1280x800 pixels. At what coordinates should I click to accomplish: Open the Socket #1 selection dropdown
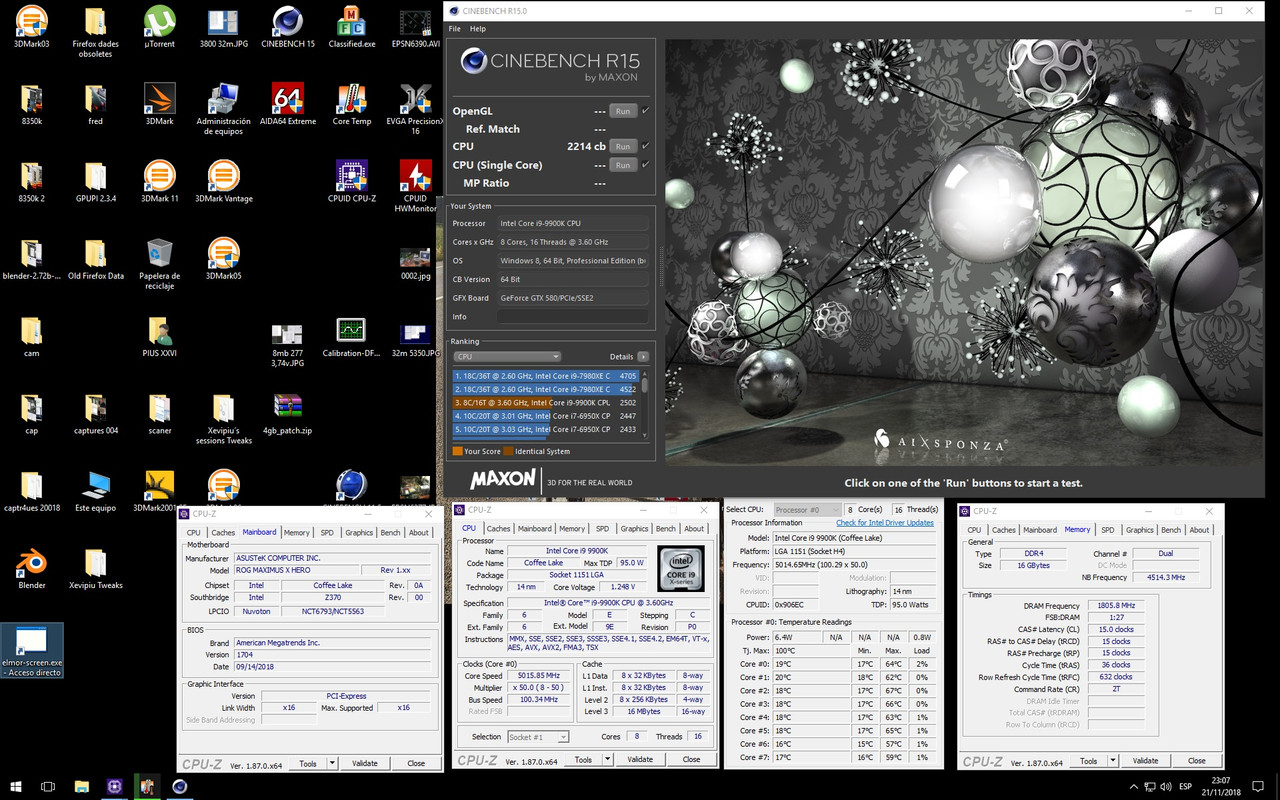[x=538, y=737]
